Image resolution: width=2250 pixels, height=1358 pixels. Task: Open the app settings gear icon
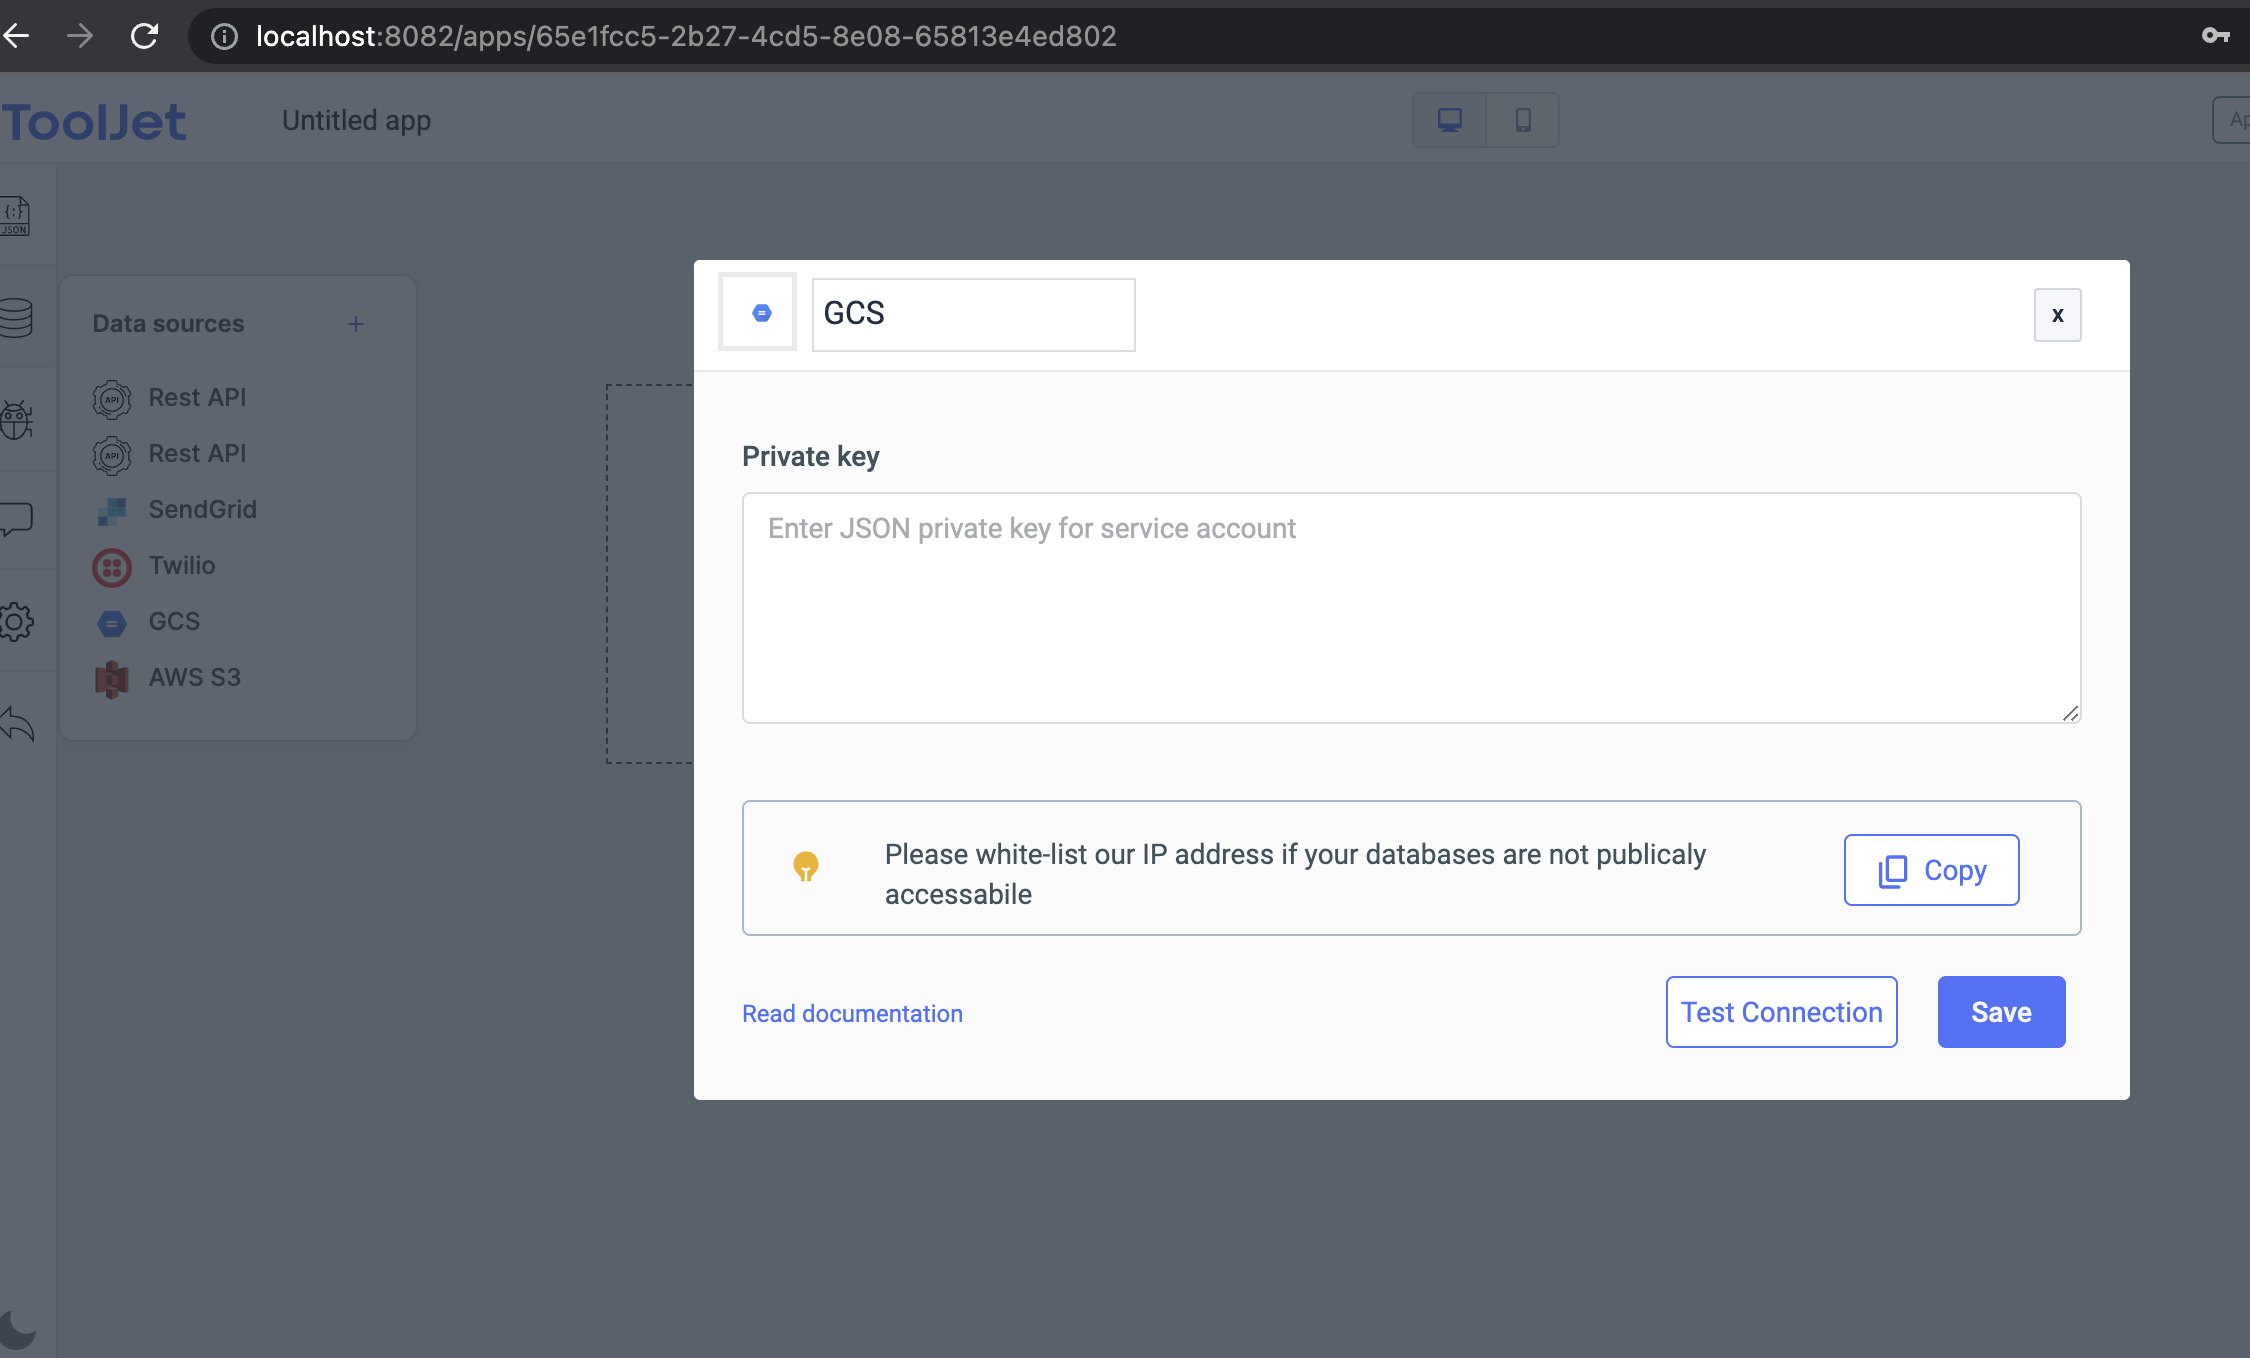pos(16,622)
